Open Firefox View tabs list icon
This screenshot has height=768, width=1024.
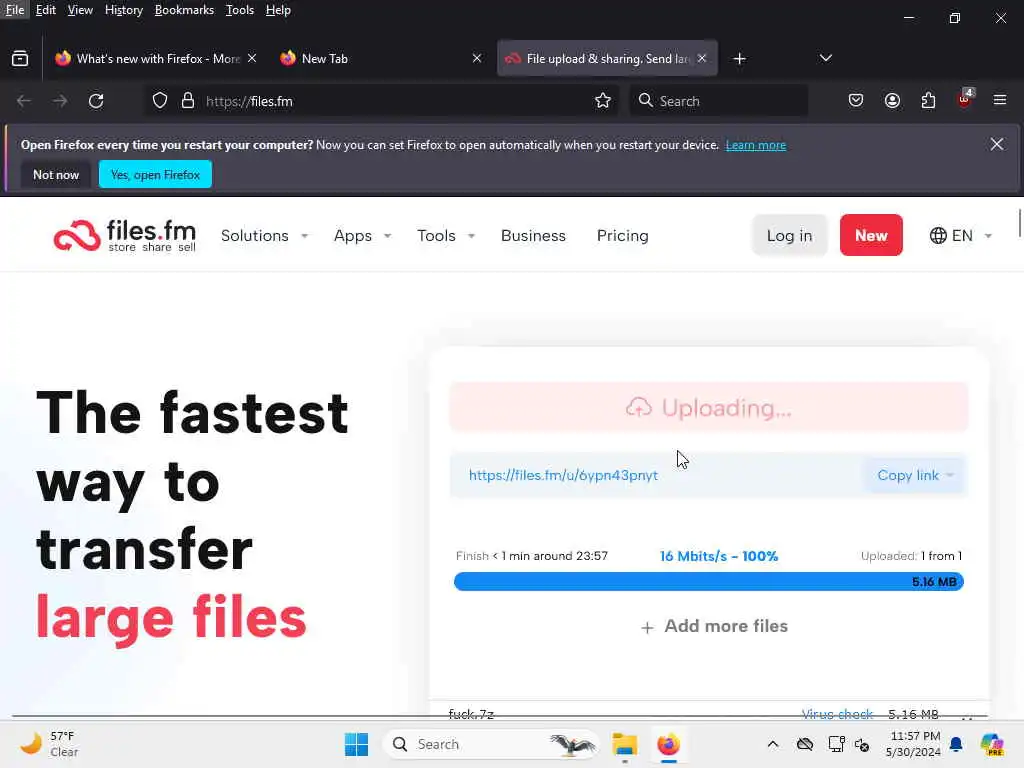point(20,59)
